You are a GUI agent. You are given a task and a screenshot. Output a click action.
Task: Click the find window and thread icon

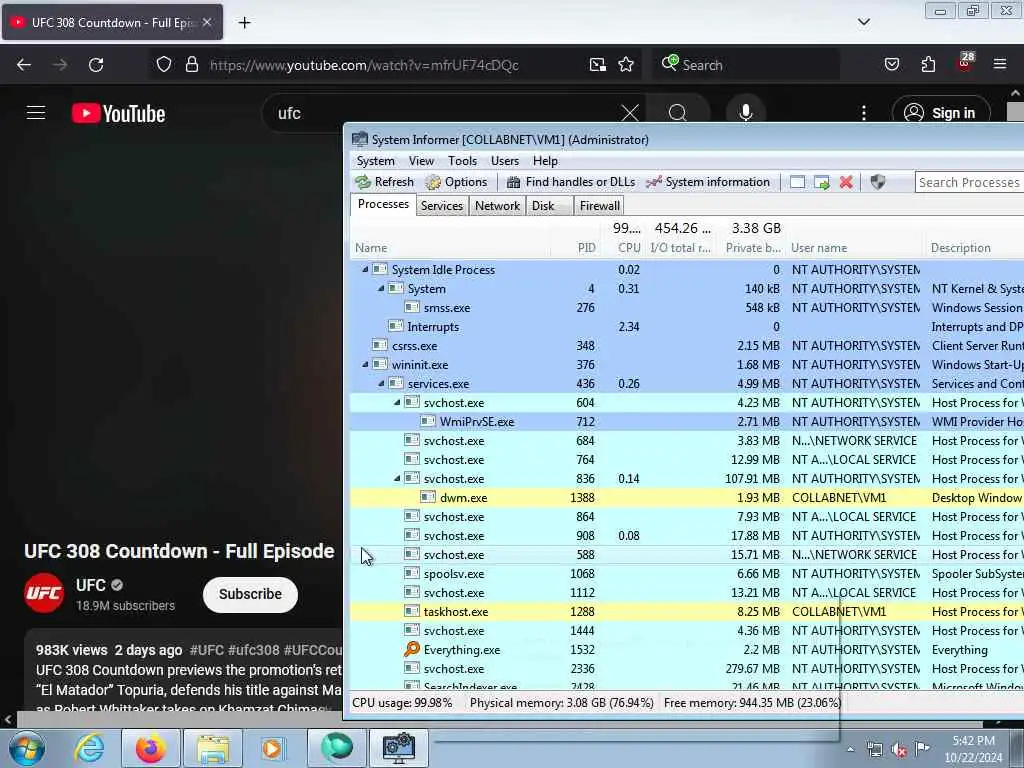click(x=822, y=182)
